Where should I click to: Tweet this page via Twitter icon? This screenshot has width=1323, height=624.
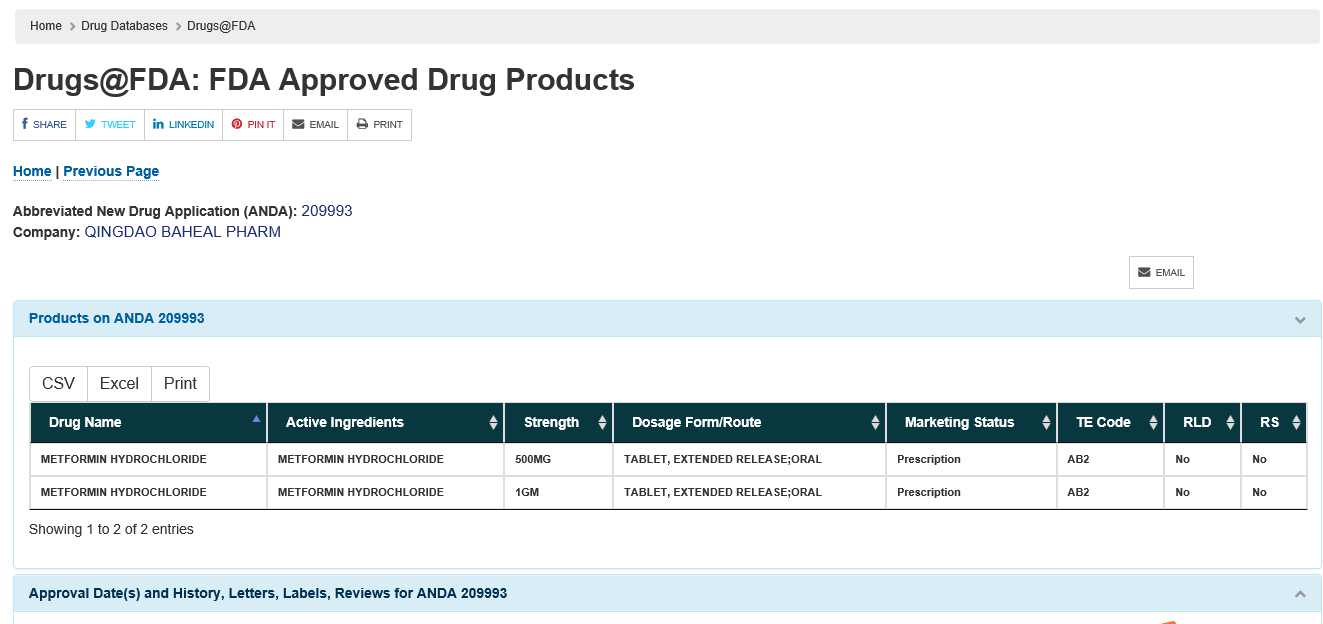click(x=110, y=125)
